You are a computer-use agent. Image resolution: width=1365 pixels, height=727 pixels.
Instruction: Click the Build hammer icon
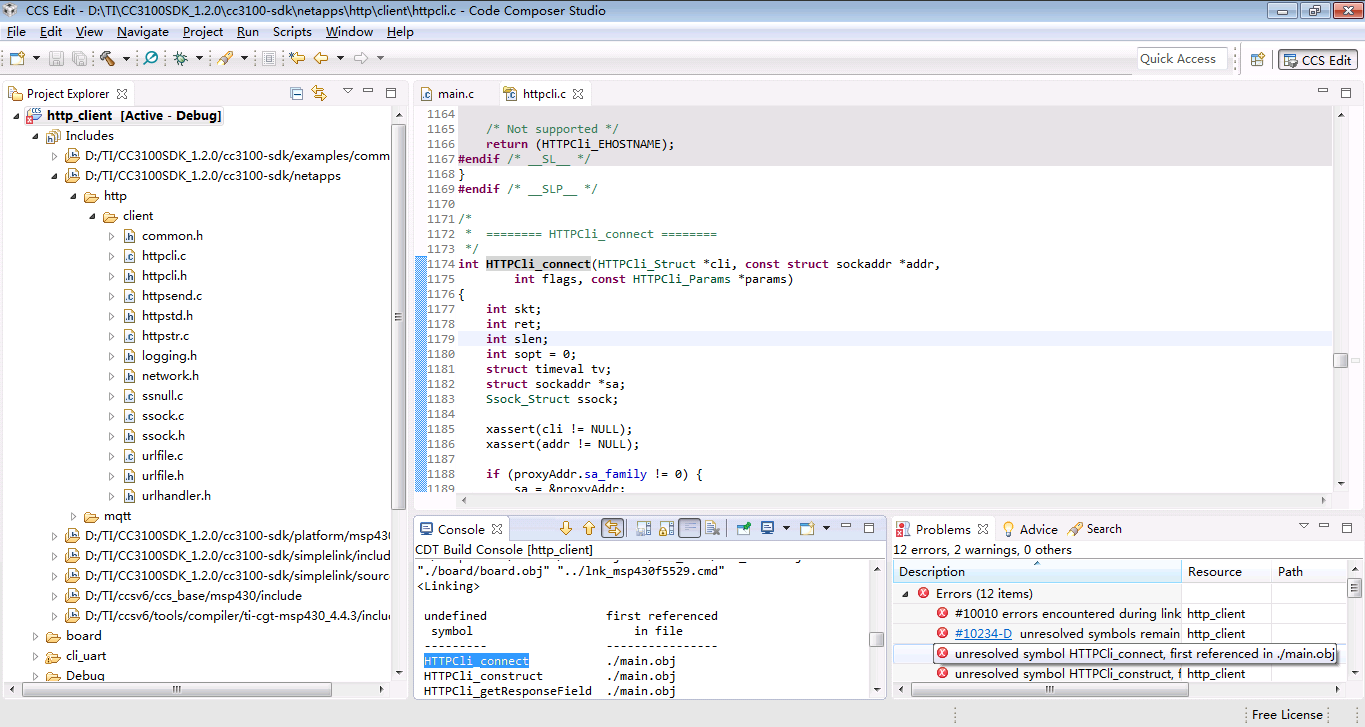107,59
